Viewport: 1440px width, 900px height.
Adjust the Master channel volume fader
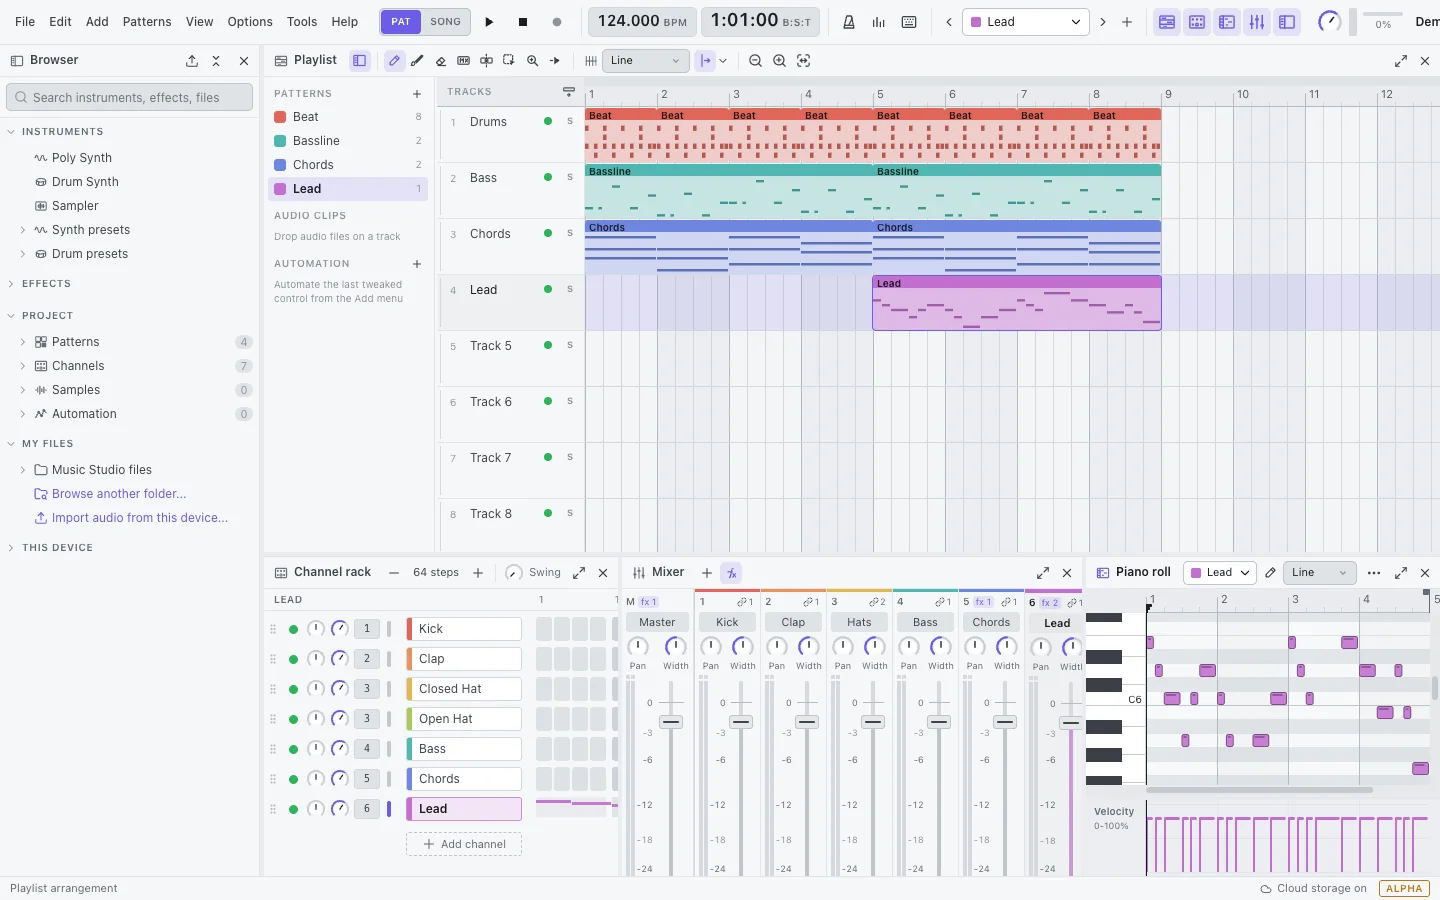coord(671,722)
